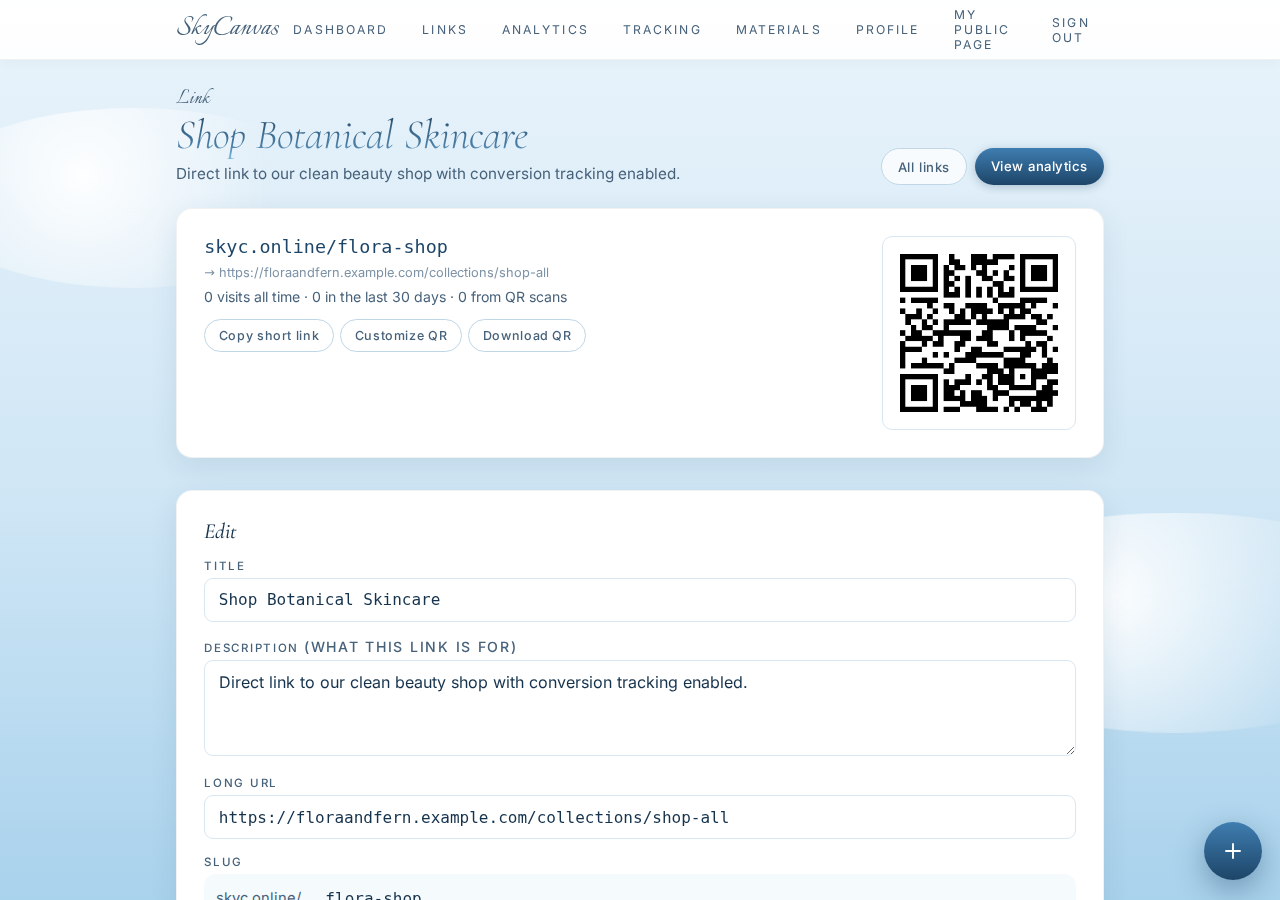Click Customize QR button

point(401,336)
